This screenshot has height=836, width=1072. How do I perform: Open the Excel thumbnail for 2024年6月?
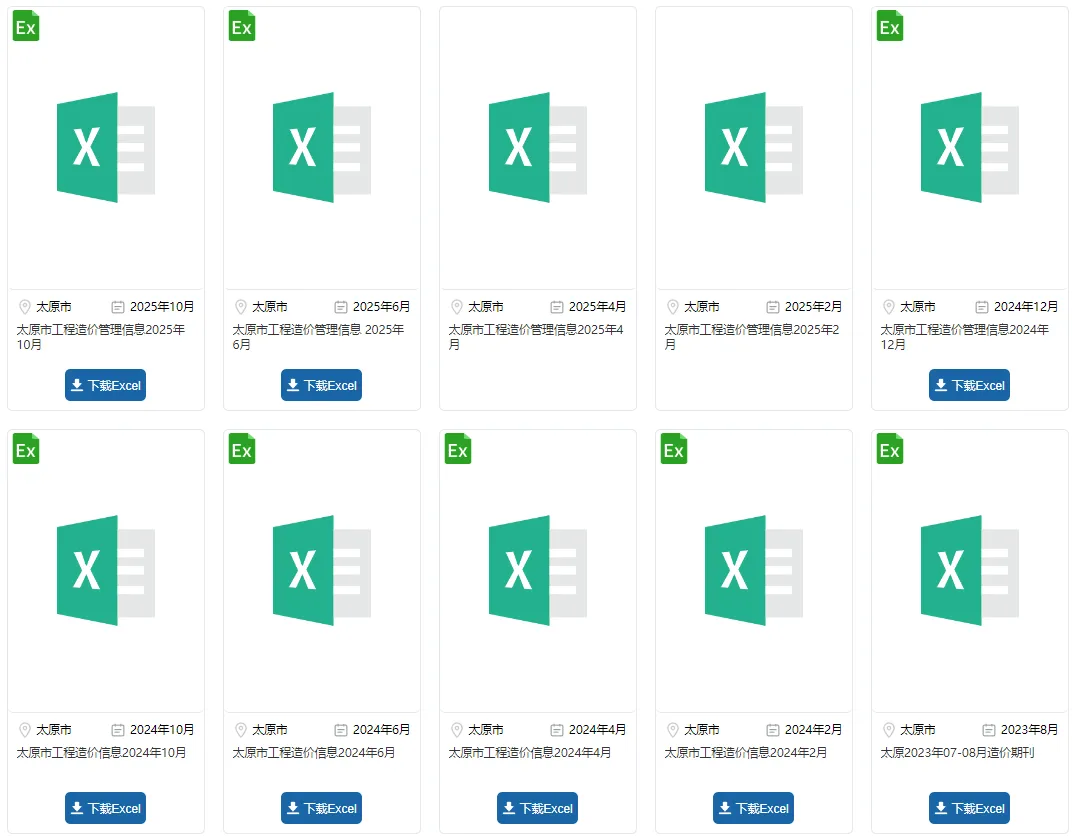pos(322,570)
